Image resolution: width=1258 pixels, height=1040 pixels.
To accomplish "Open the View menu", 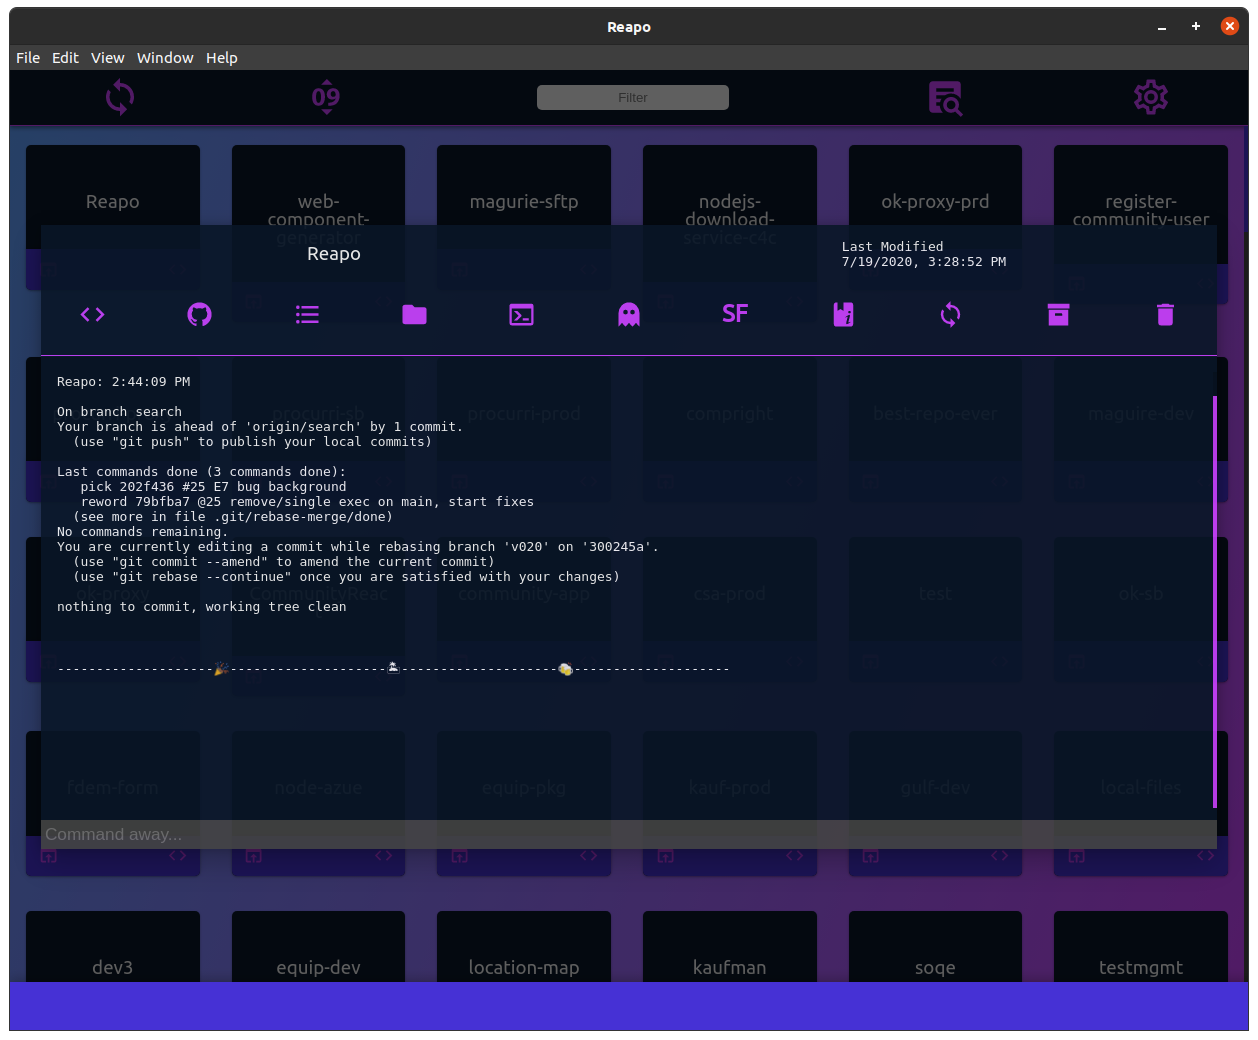I will [x=107, y=58].
